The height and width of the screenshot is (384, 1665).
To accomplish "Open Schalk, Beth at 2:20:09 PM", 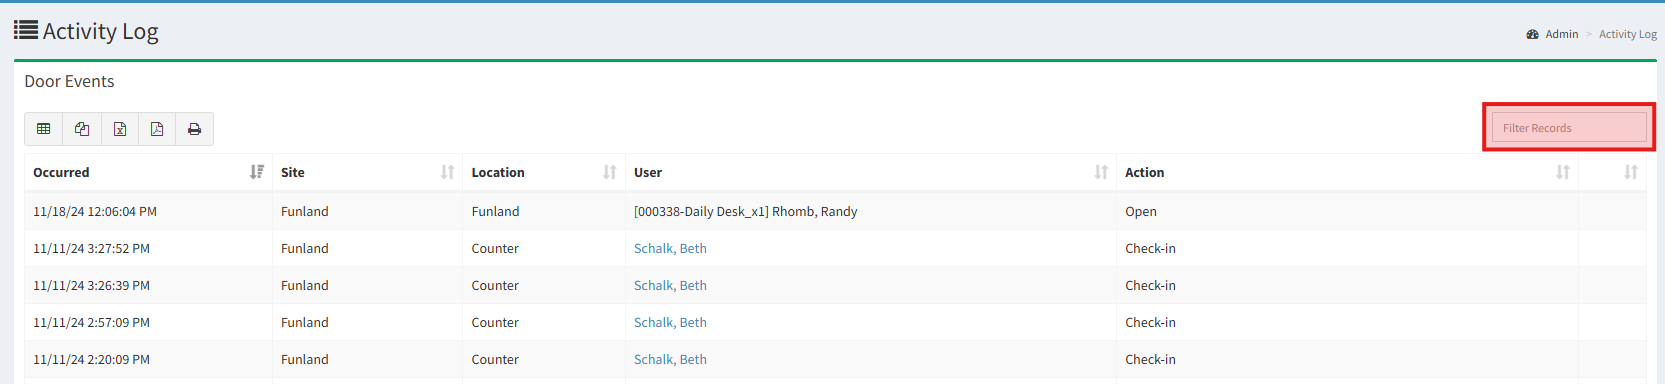I will (x=670, y=359).
